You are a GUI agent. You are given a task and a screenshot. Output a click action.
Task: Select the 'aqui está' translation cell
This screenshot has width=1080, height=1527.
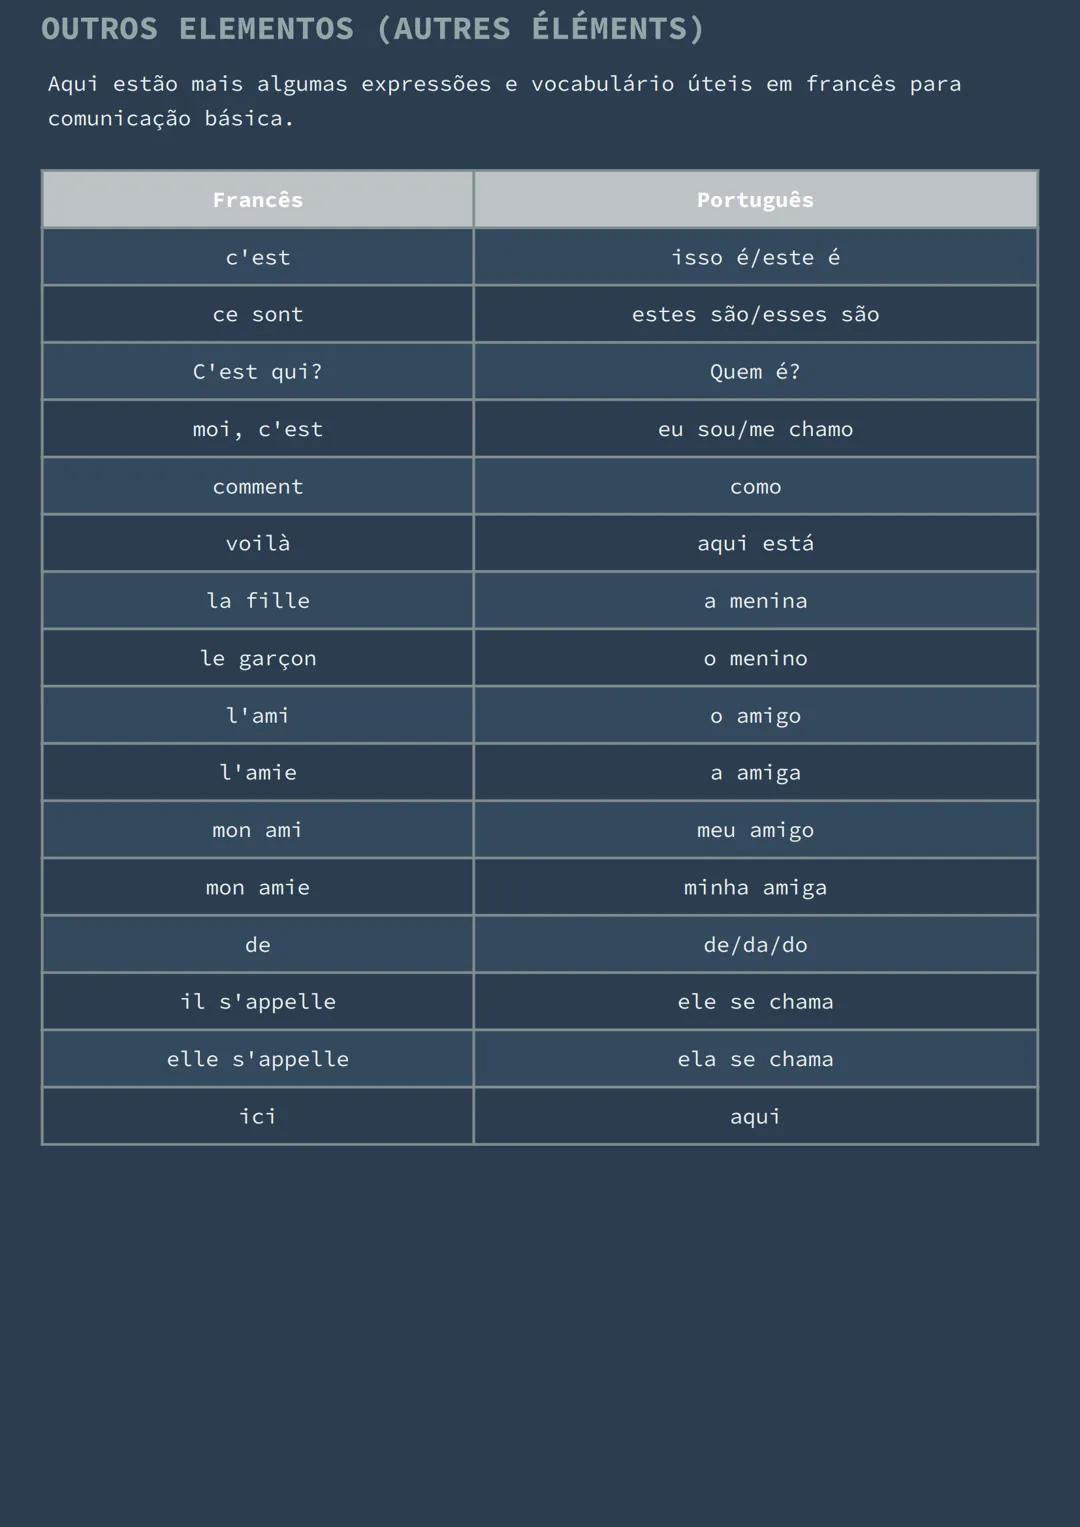(755, 544)
